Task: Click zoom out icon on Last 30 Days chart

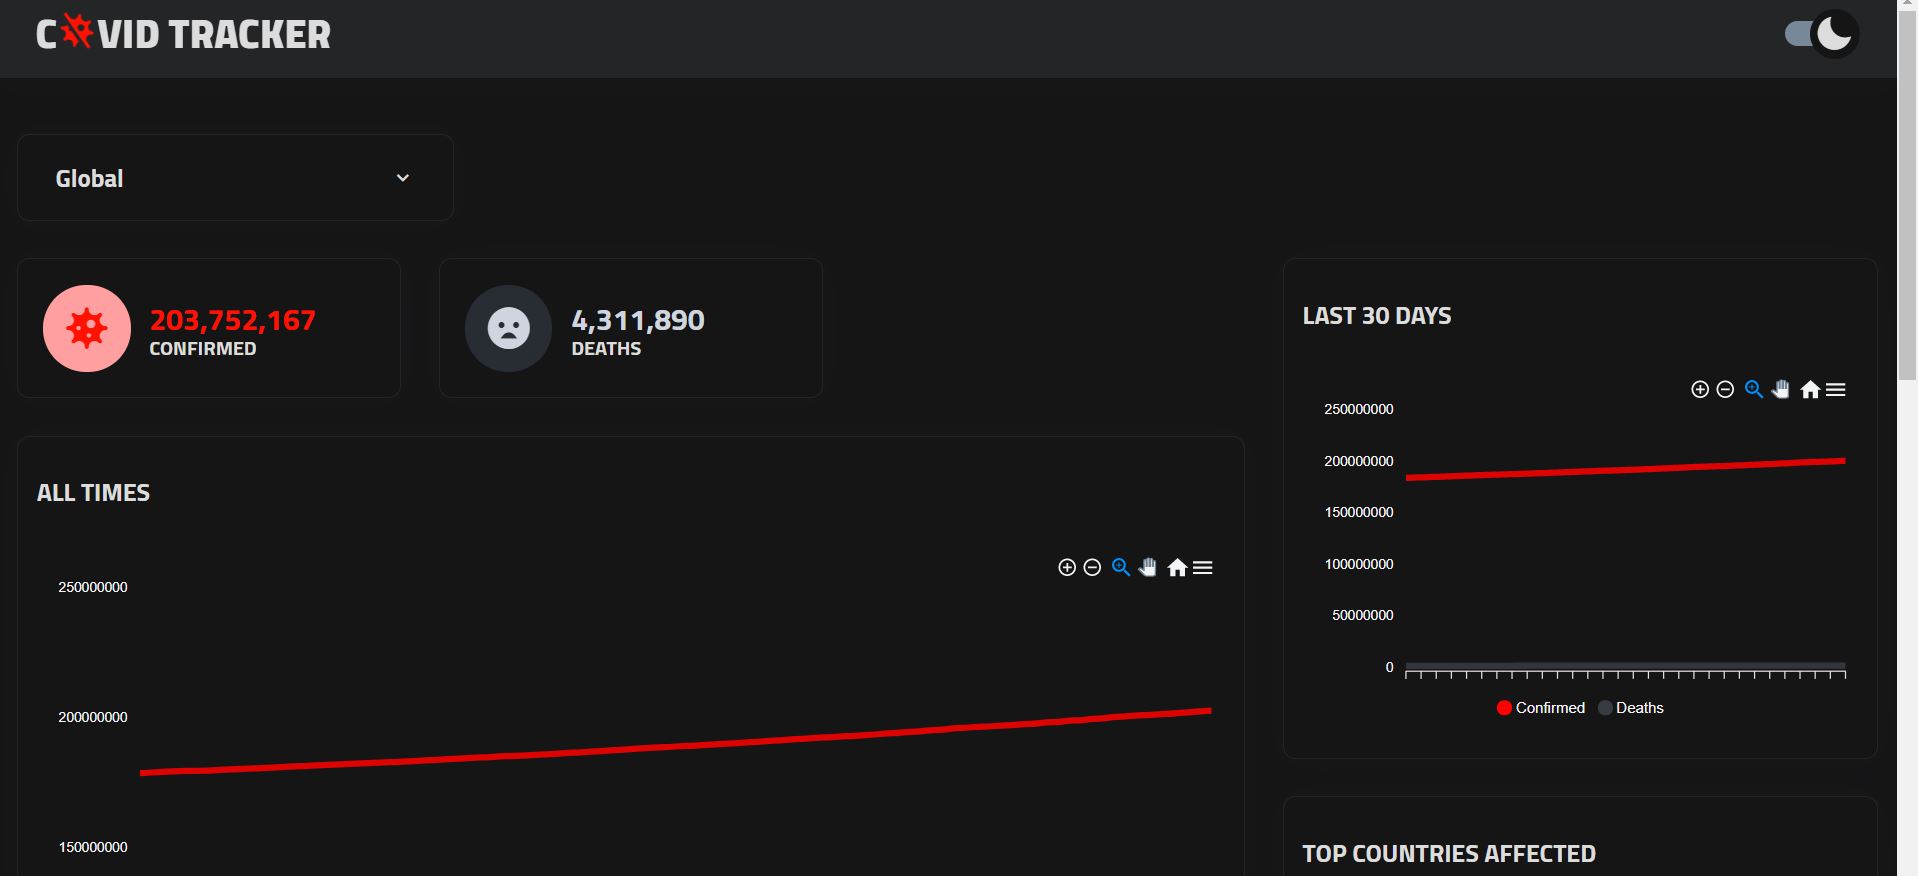Action: click(x=1725, y=390)
